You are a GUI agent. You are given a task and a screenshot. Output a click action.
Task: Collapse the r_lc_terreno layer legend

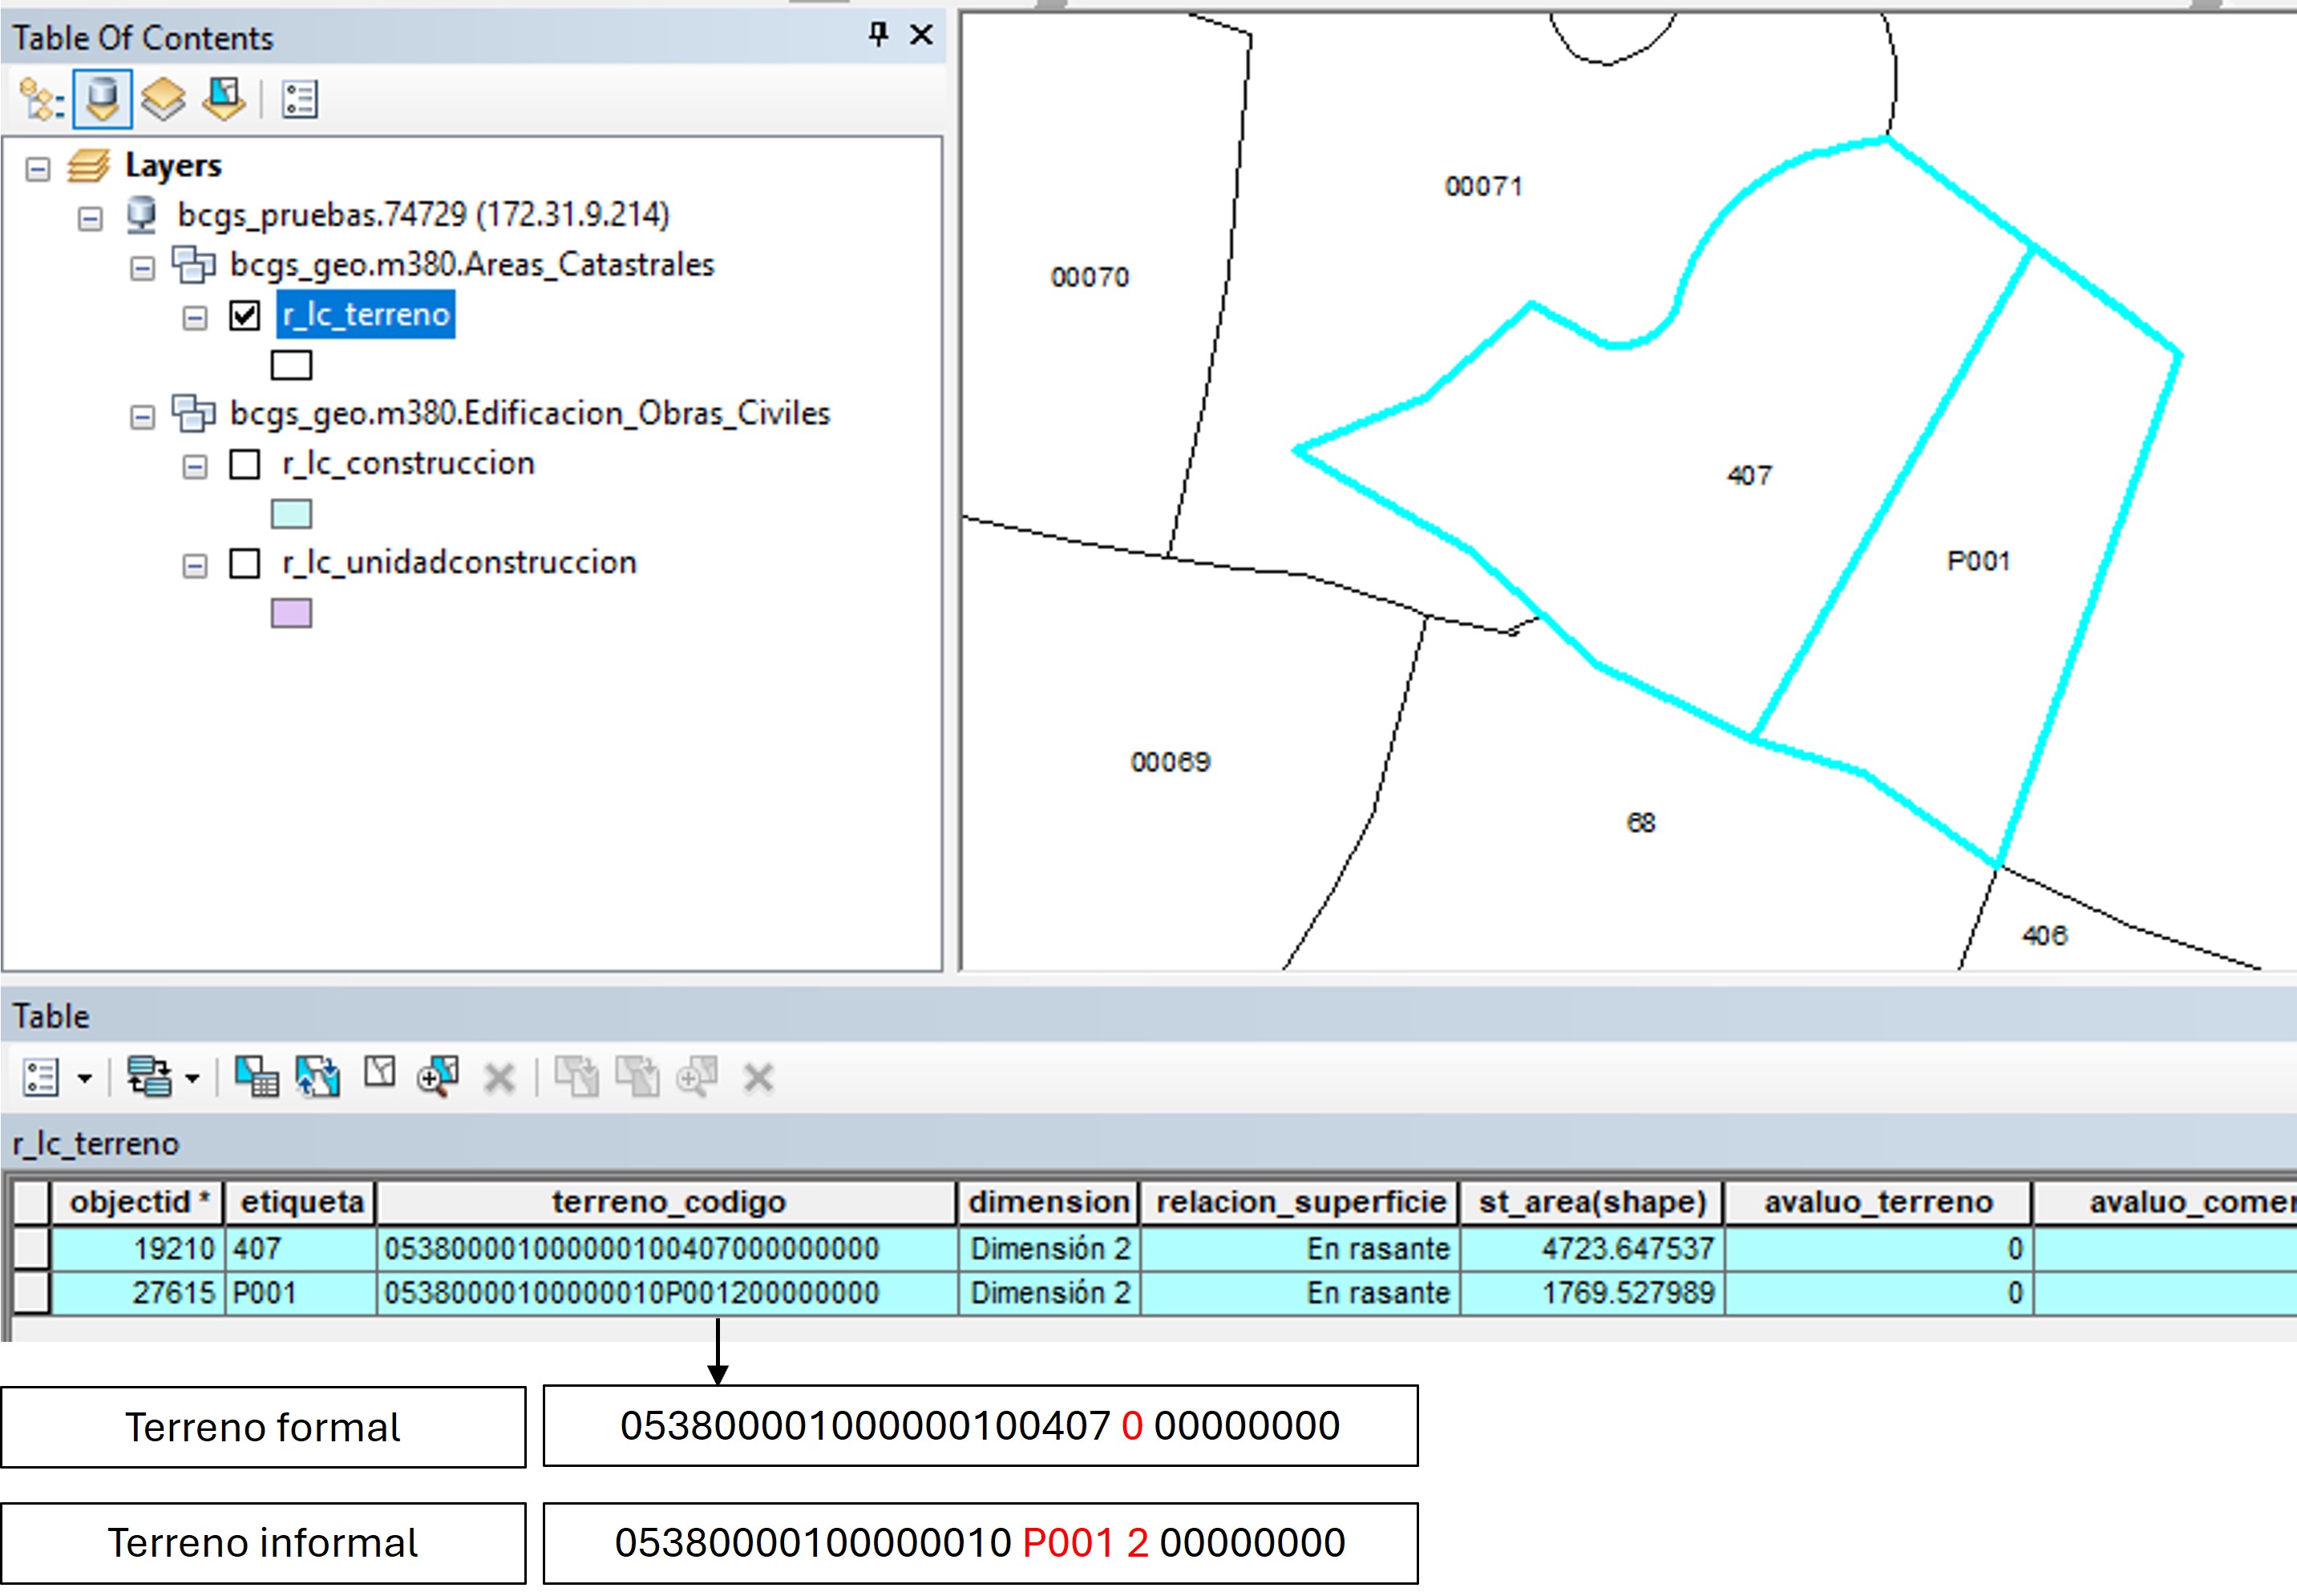195,318
